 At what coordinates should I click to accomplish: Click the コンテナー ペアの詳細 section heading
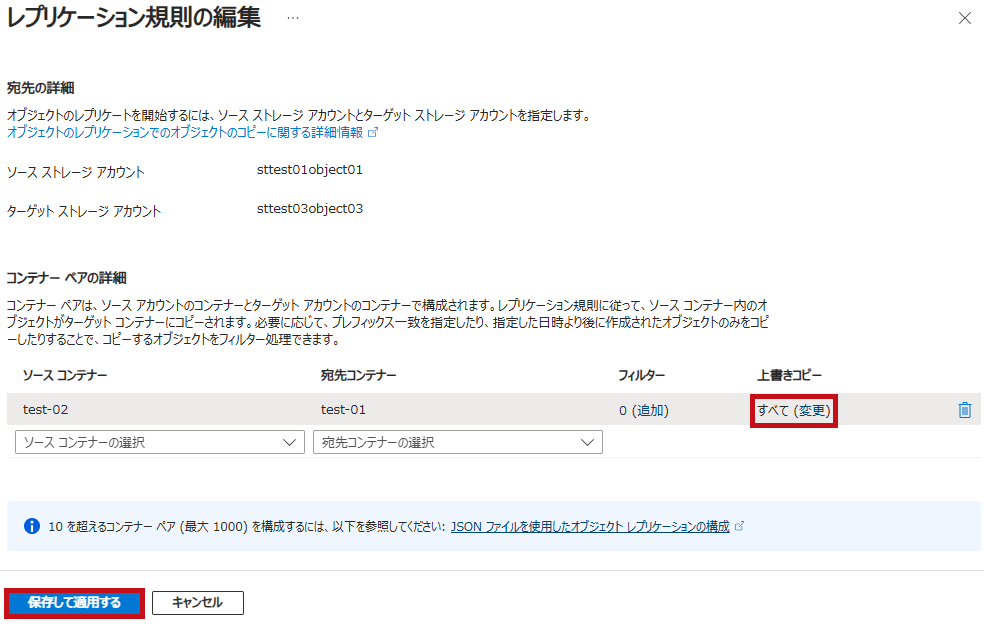click(67, 277)
